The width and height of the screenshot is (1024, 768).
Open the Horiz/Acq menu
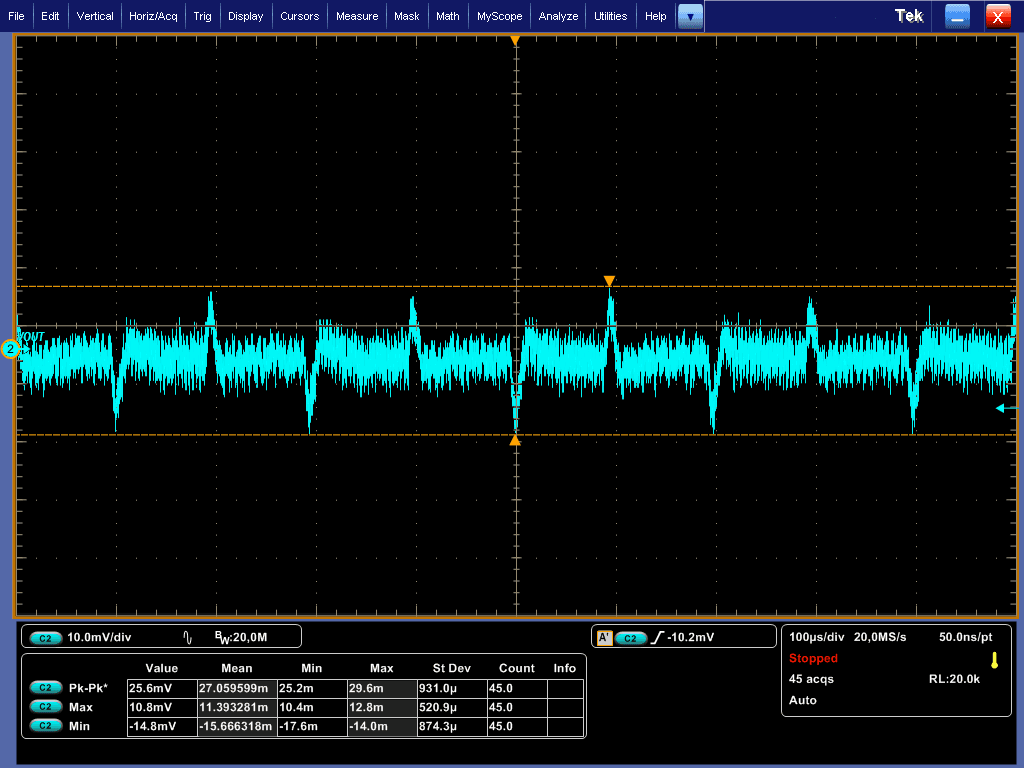153,16
